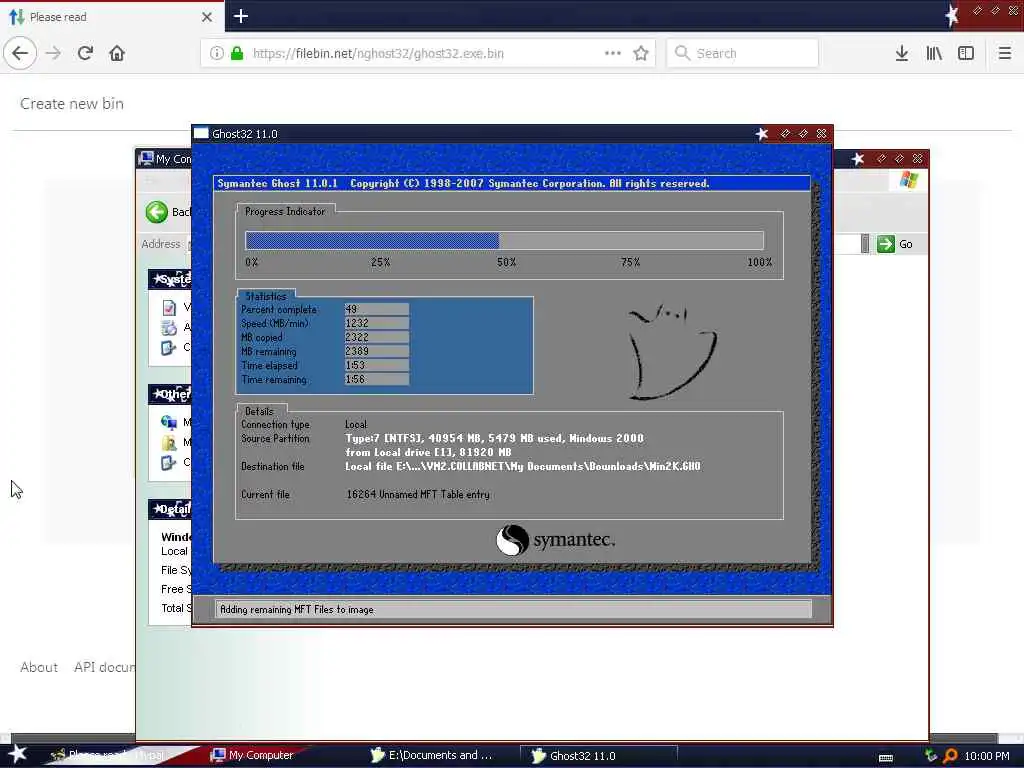Click the Current file MFT Table entry text
The height and width of the screenshot is (768, 1024).
[418, 494]
